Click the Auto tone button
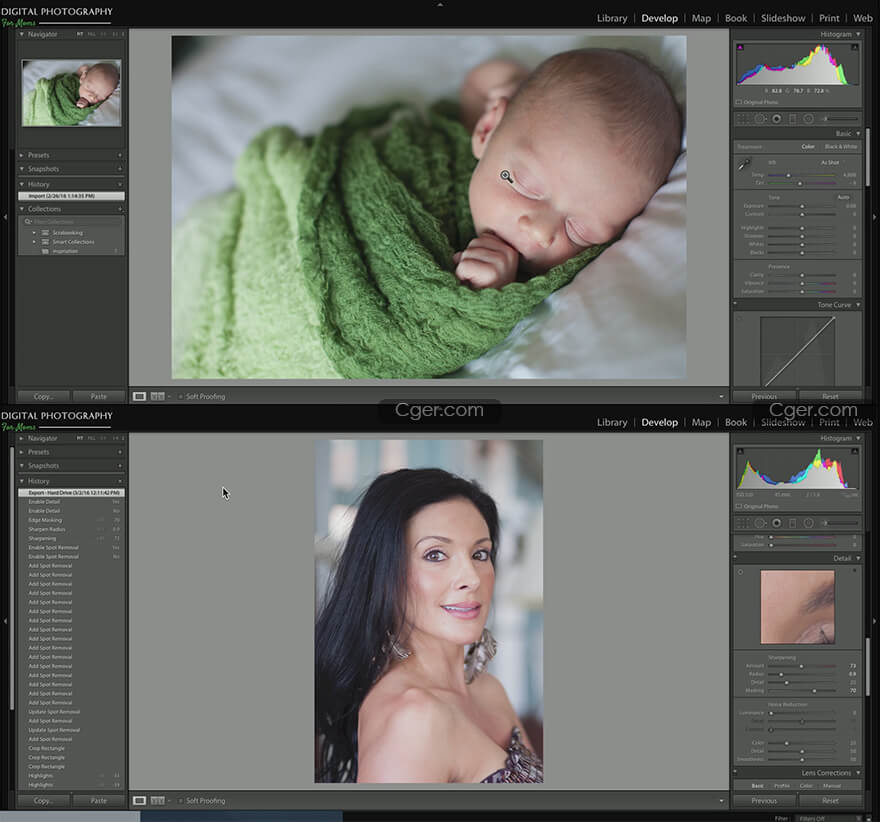The image size is (880, 822). click(843, 197)
